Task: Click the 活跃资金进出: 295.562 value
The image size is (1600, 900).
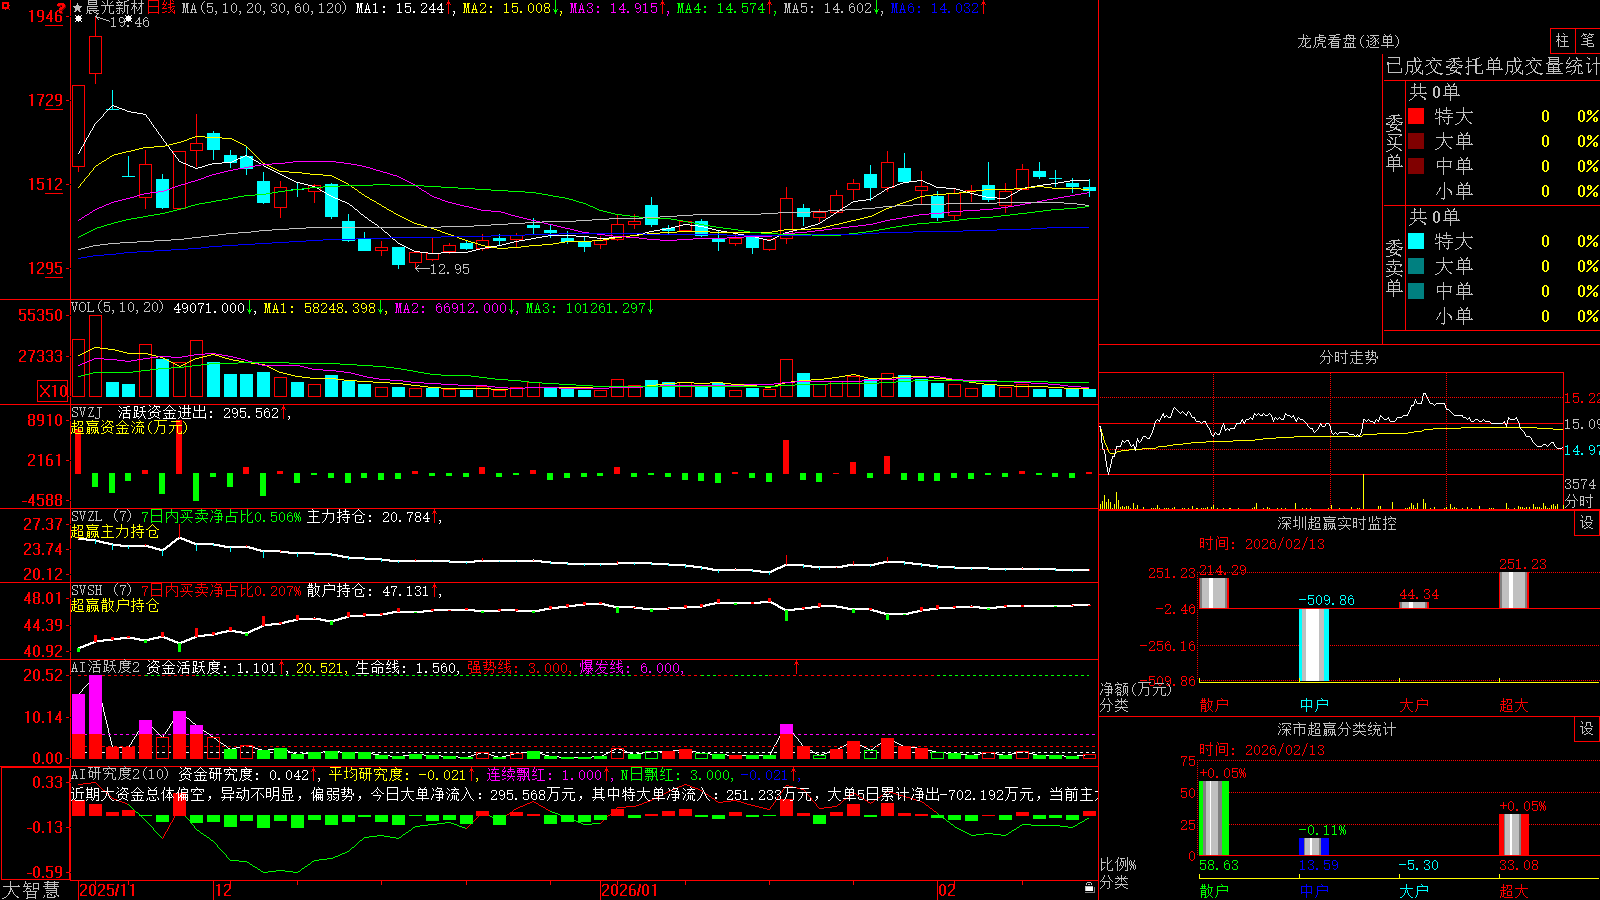Action: (x=199, y=412)
